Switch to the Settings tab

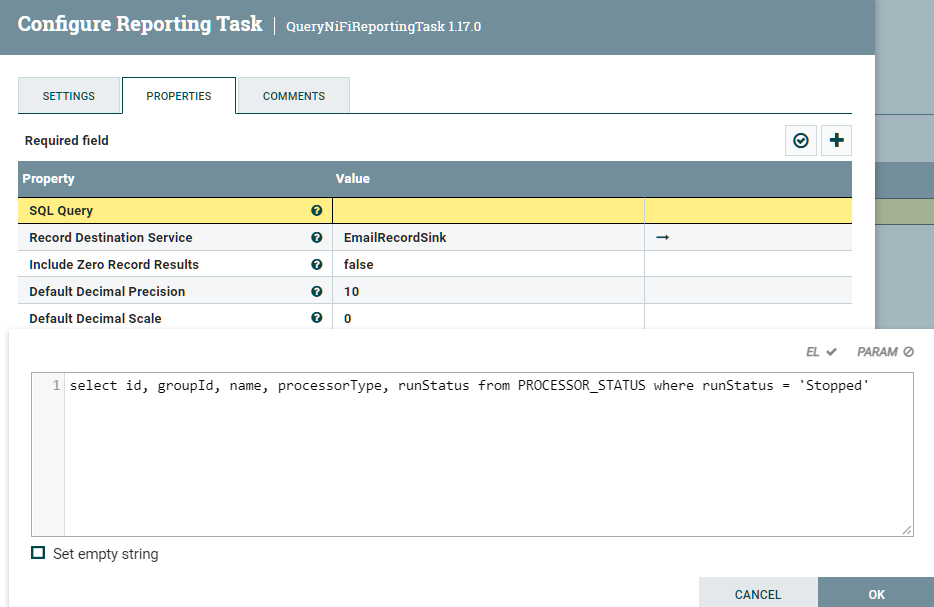69,96
